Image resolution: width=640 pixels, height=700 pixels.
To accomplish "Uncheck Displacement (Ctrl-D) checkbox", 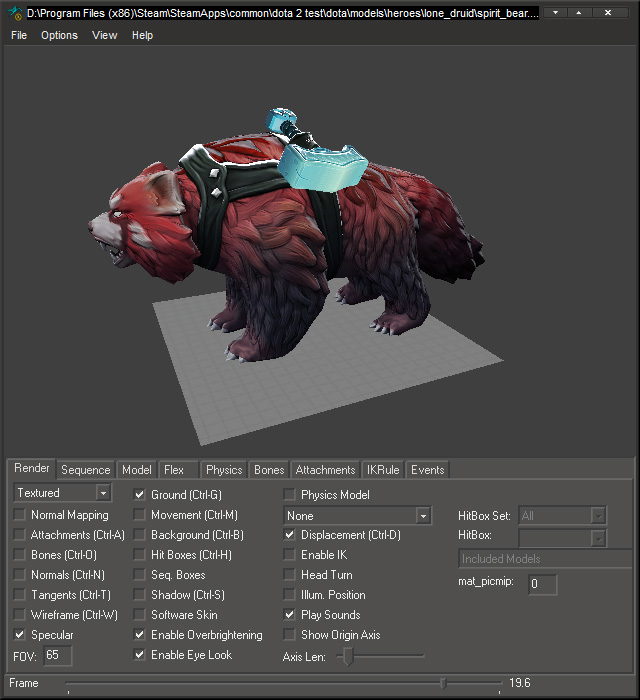I will 290,535.
